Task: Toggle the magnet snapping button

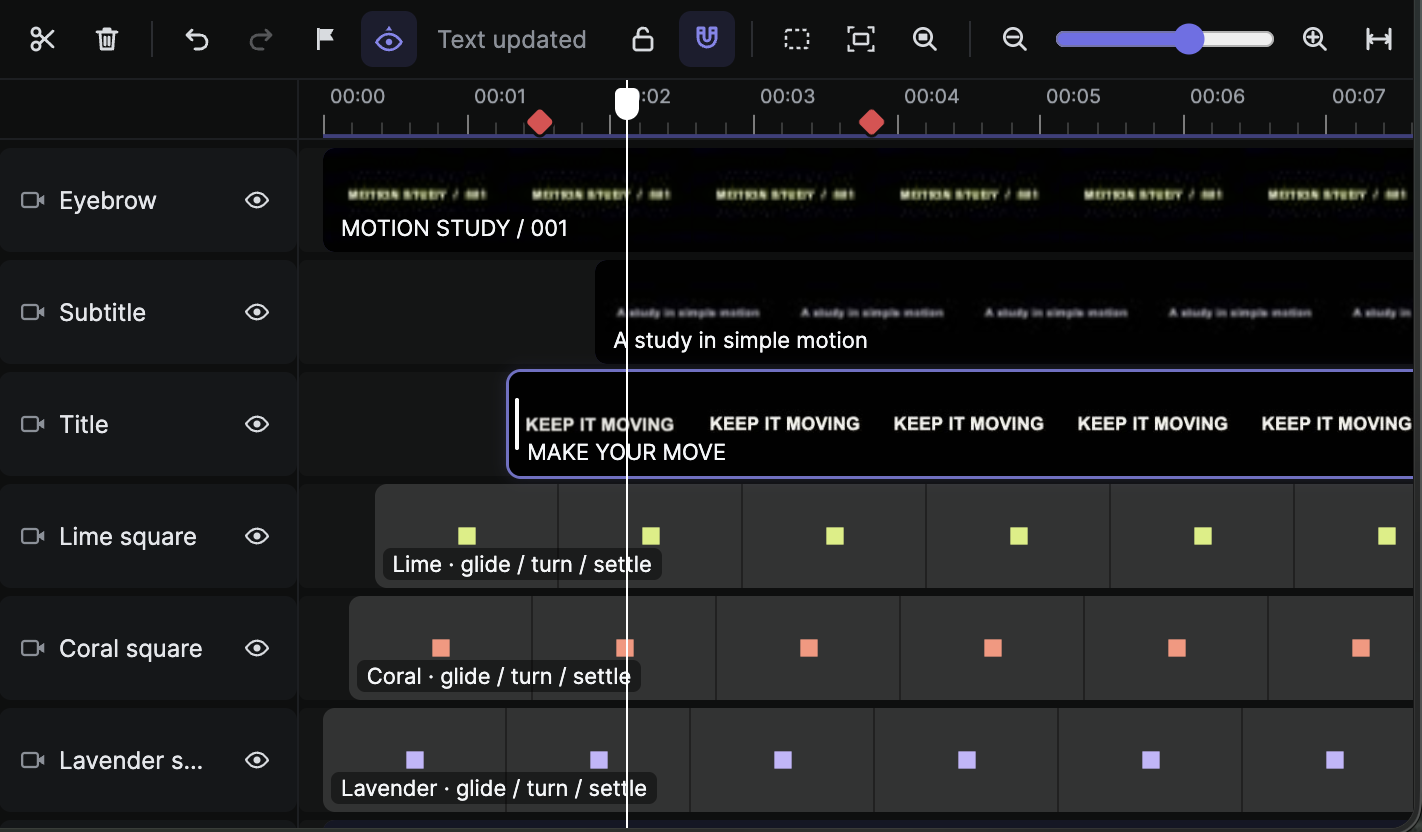Action: pyautogui.click(x=707, y=39)
